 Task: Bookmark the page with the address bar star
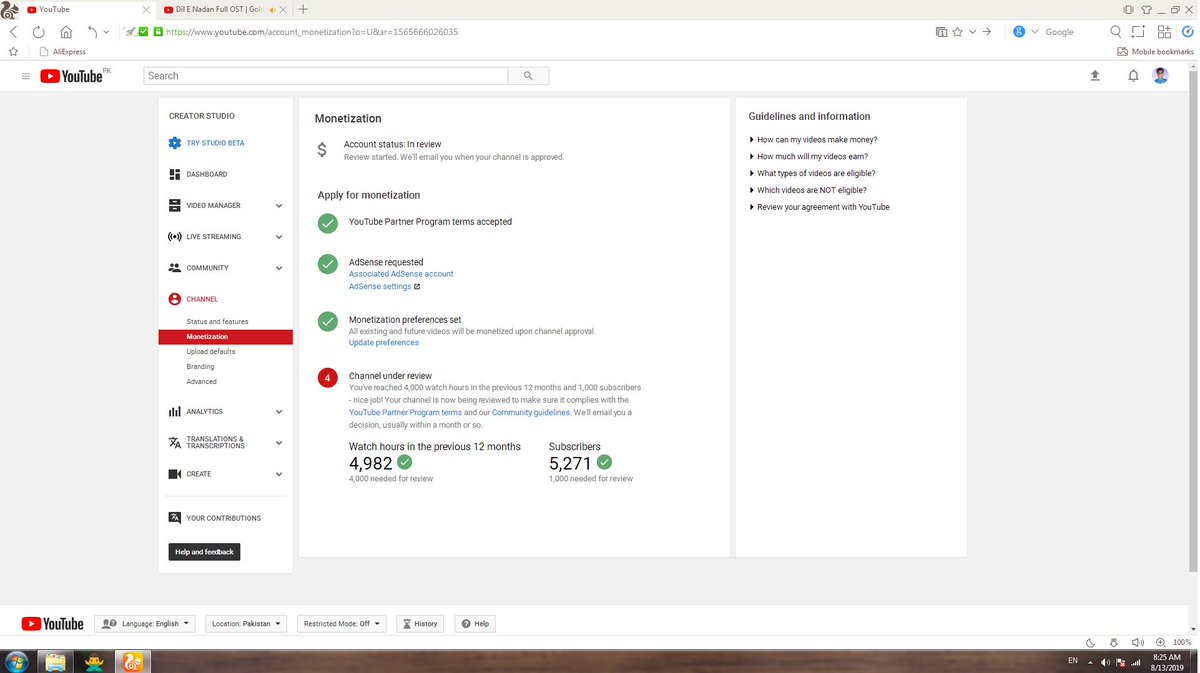coord(958,32)
